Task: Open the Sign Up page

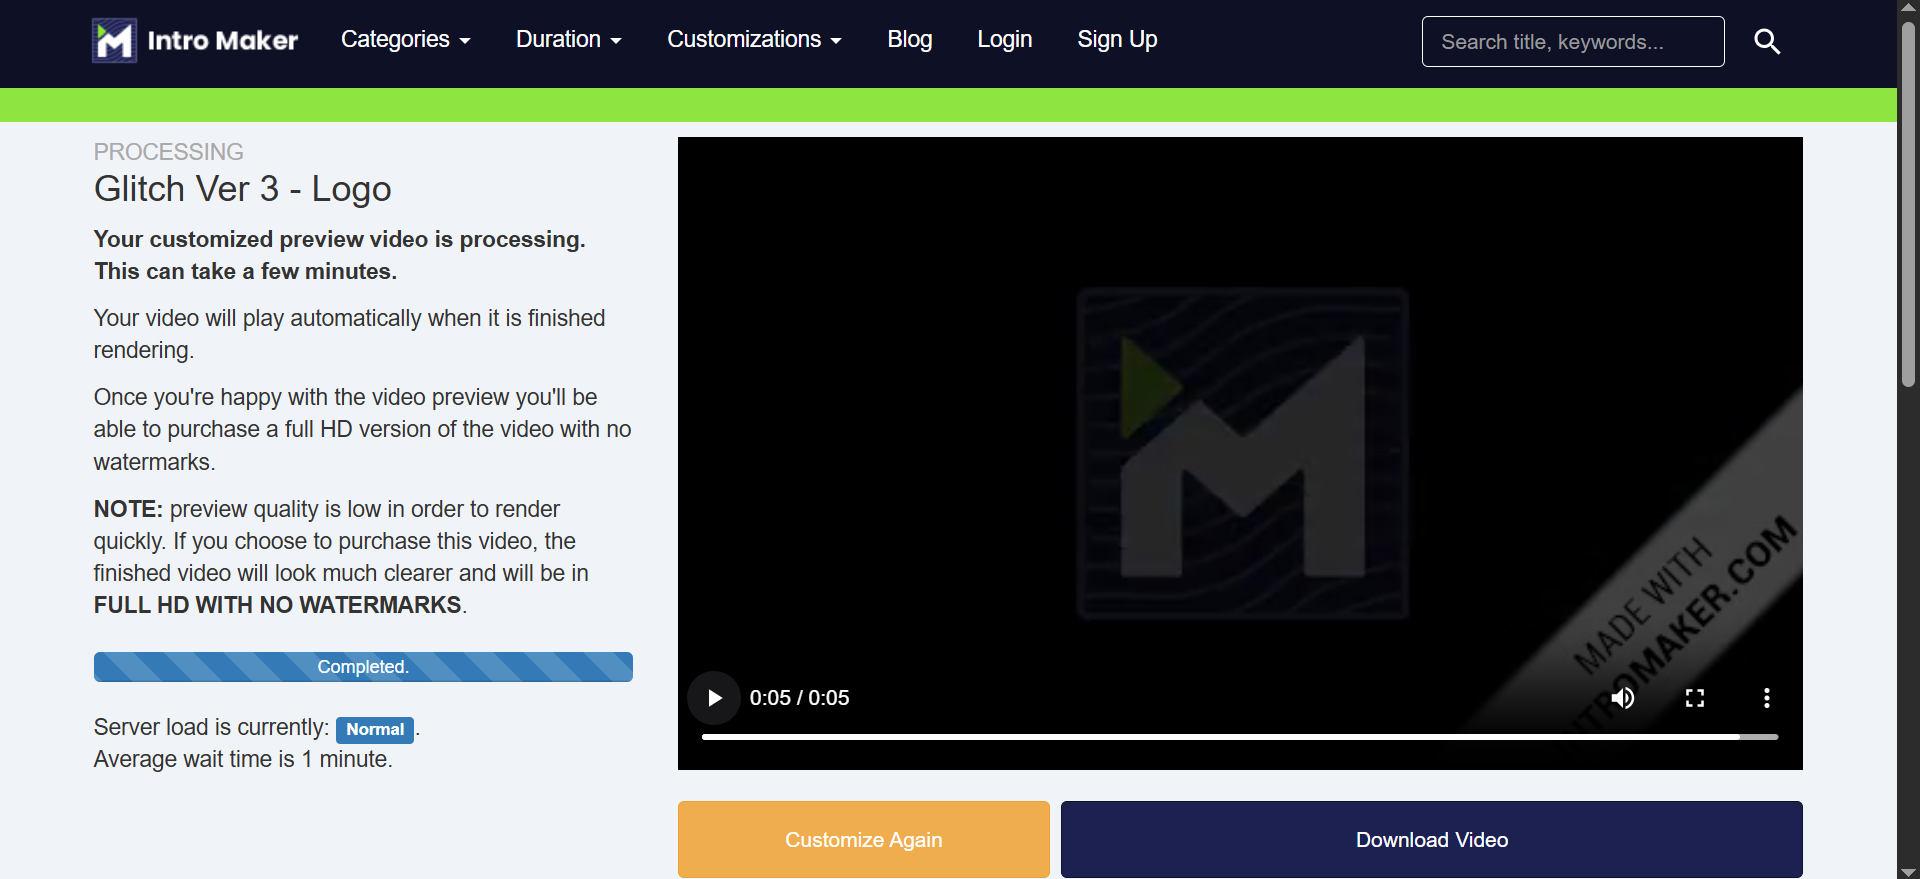Action: point(1117,39)
